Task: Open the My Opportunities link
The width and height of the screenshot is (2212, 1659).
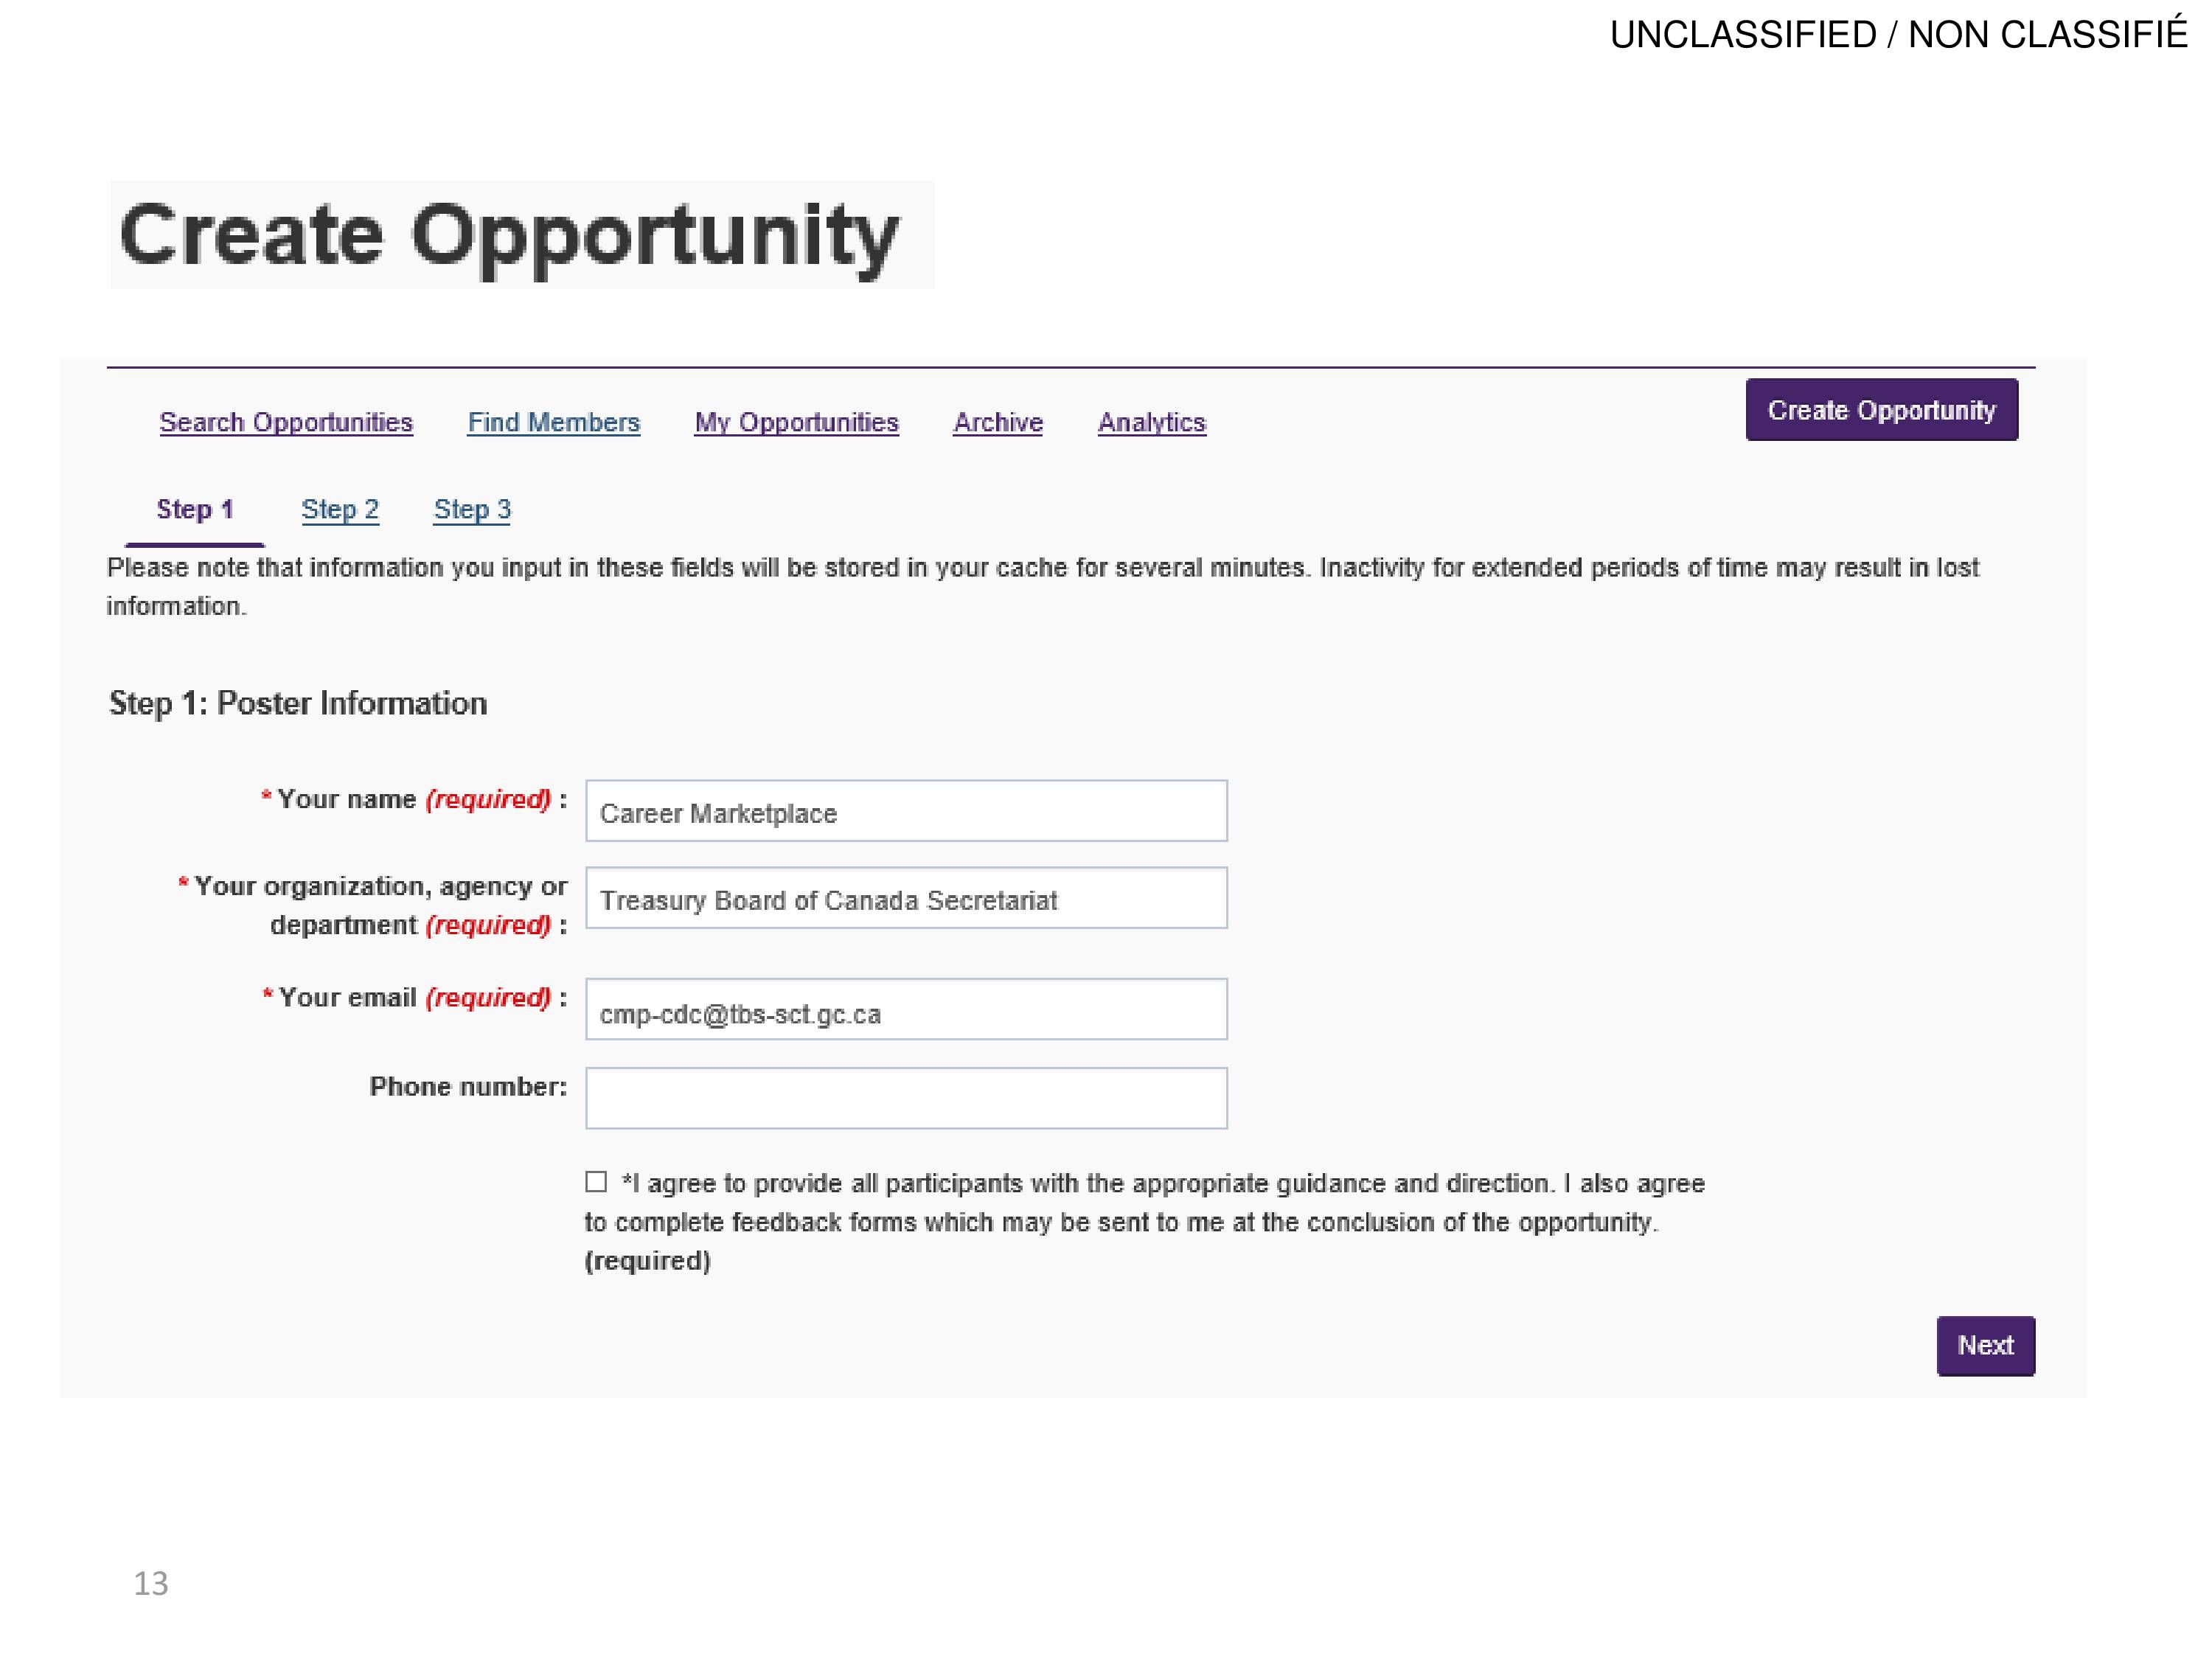Action: [x=797, y=422]
